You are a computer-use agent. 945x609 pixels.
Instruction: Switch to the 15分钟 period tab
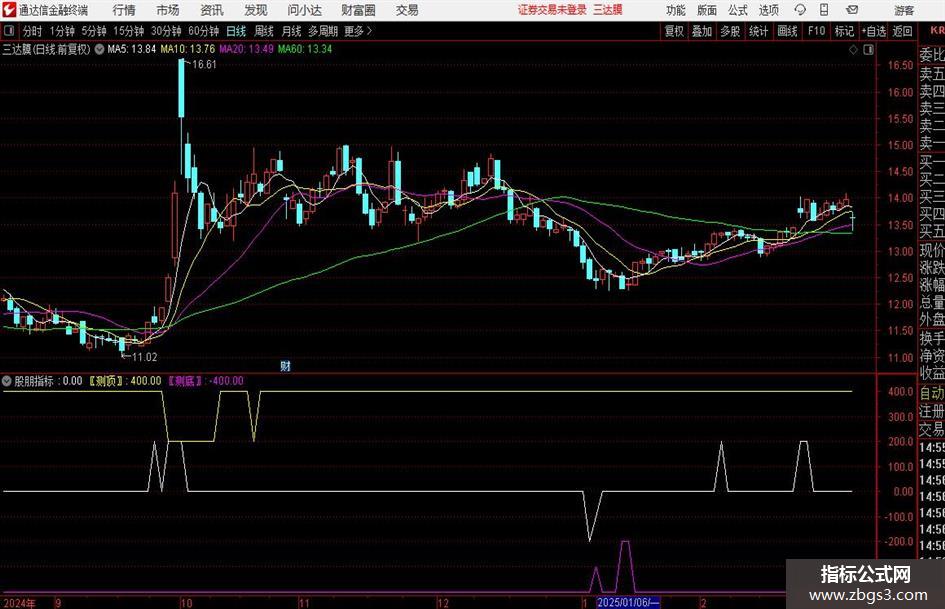128,31
